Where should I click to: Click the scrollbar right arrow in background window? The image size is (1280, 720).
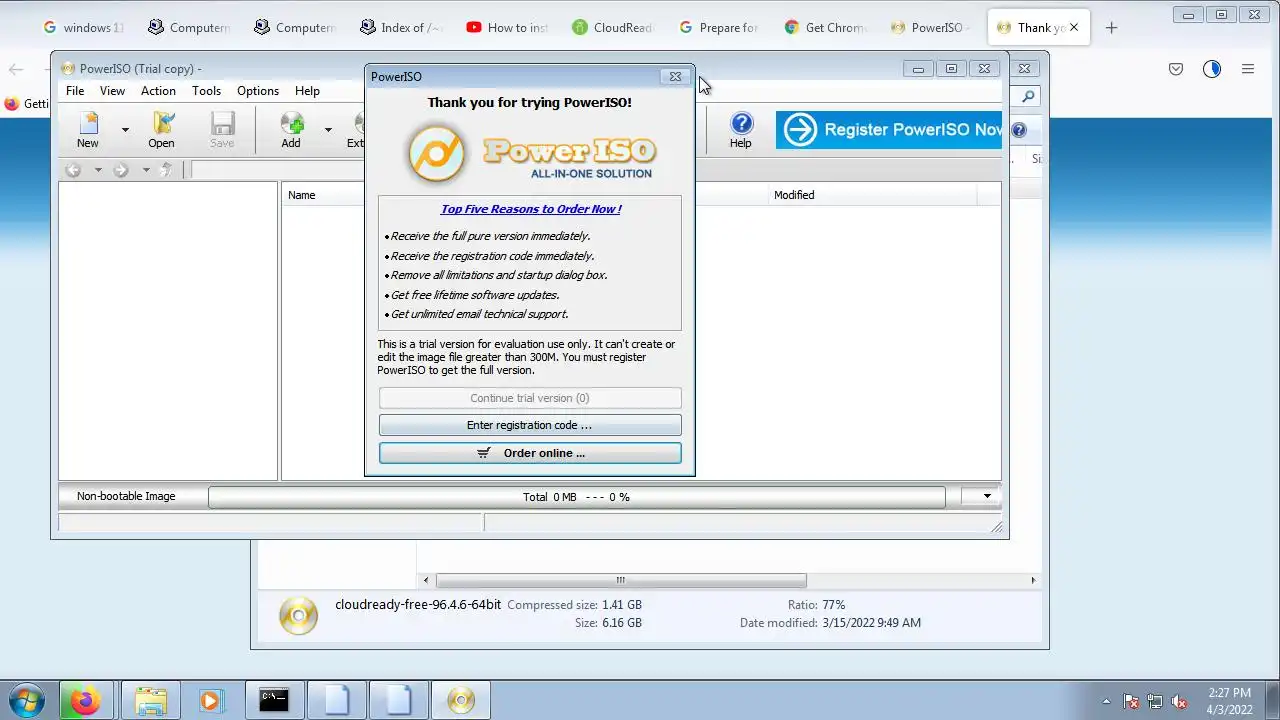1033,580
